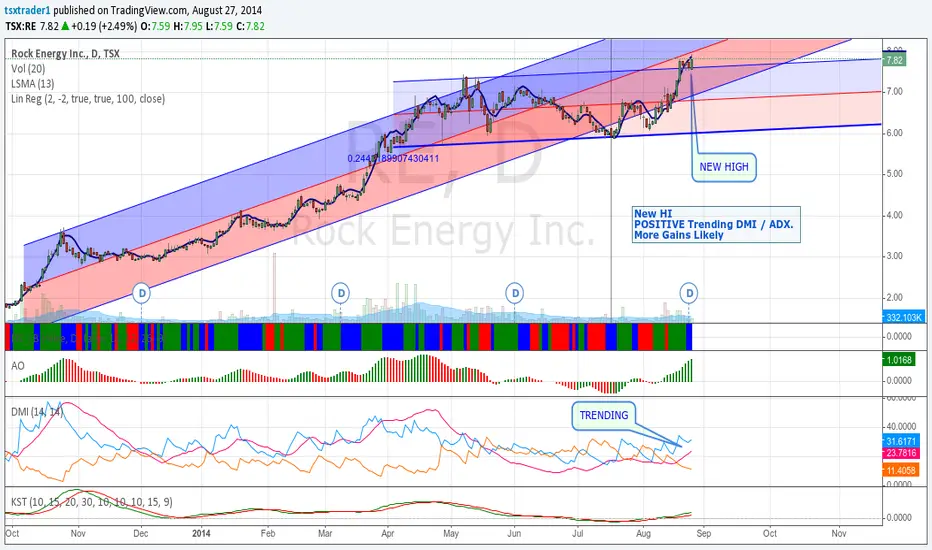Viewport: 932px width, 550px height.
Task: Click the Oct label at the axis start
Action: (x=12, y=533)
